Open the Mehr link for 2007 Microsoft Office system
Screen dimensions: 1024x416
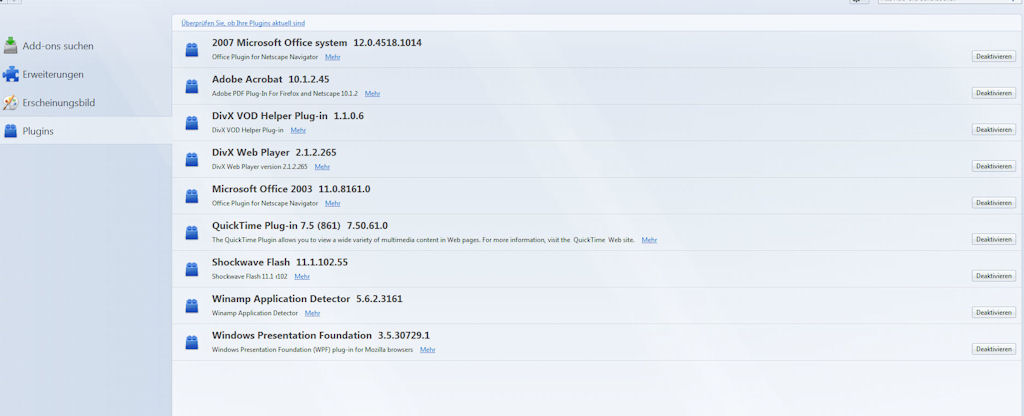click(332, 57)
